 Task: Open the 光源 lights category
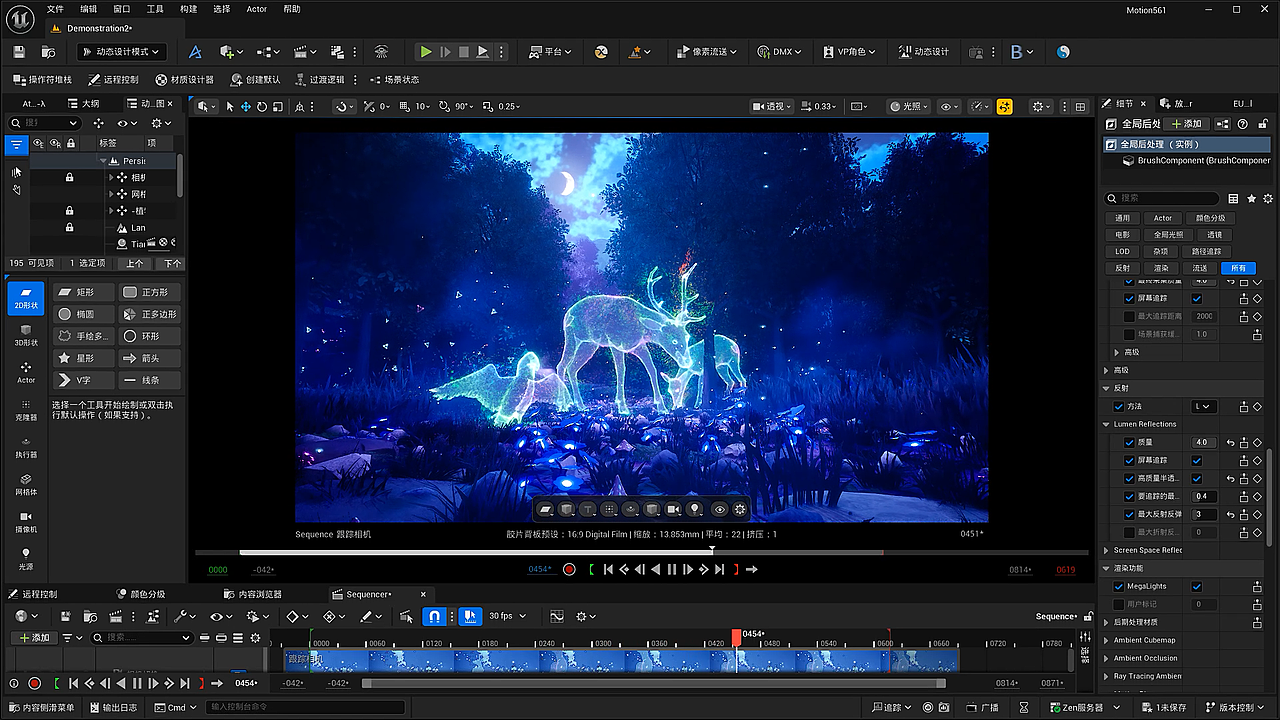[26, 558]
